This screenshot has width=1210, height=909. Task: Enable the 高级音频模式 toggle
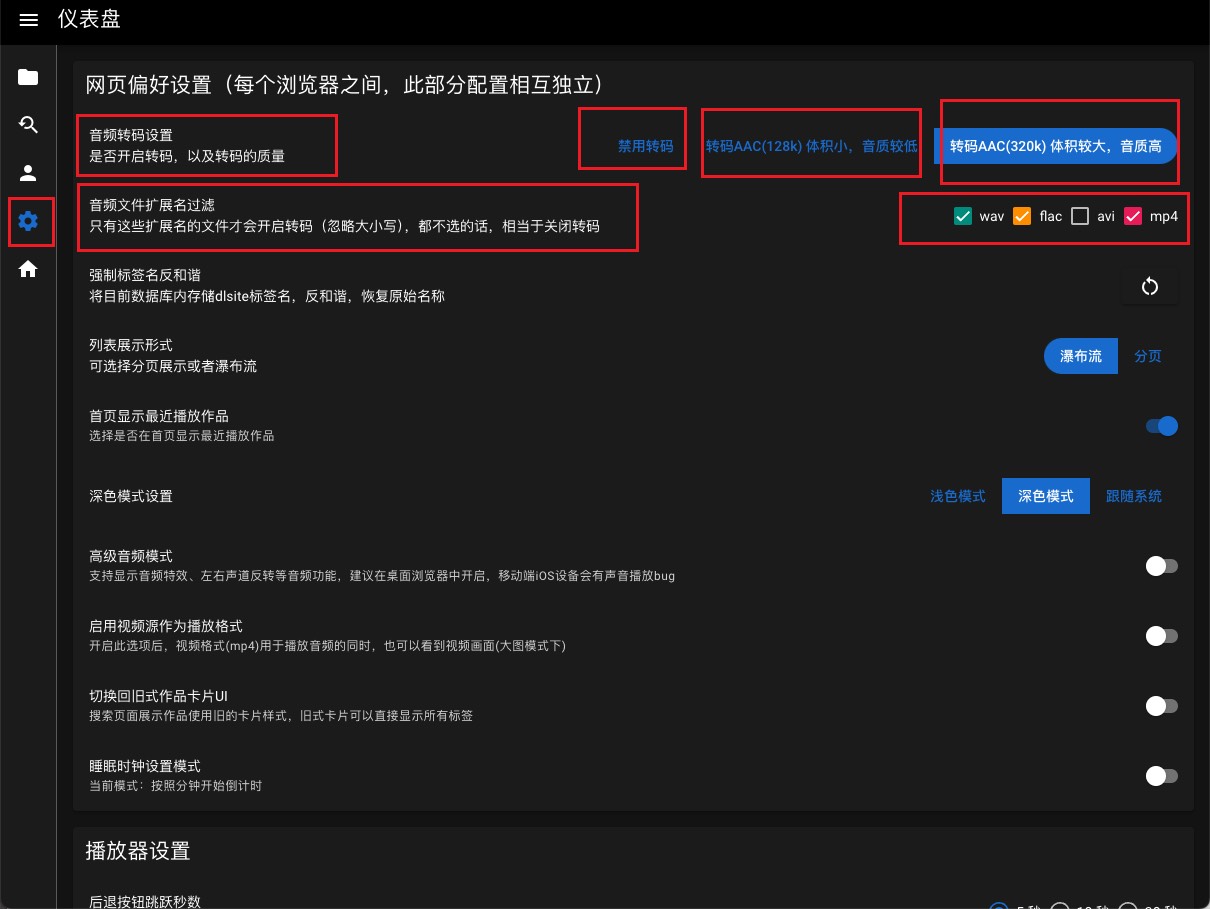pyautogui.click(x=1161, y=566)
